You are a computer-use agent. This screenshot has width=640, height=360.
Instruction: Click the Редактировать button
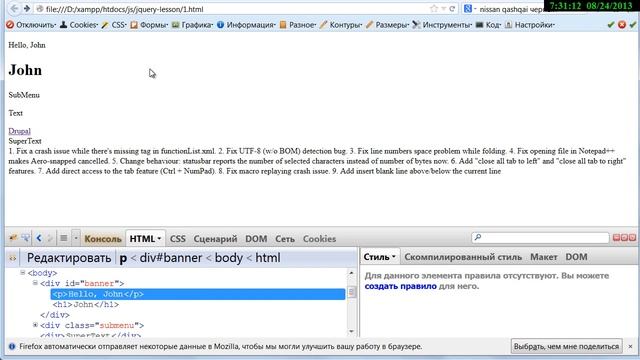69,258
